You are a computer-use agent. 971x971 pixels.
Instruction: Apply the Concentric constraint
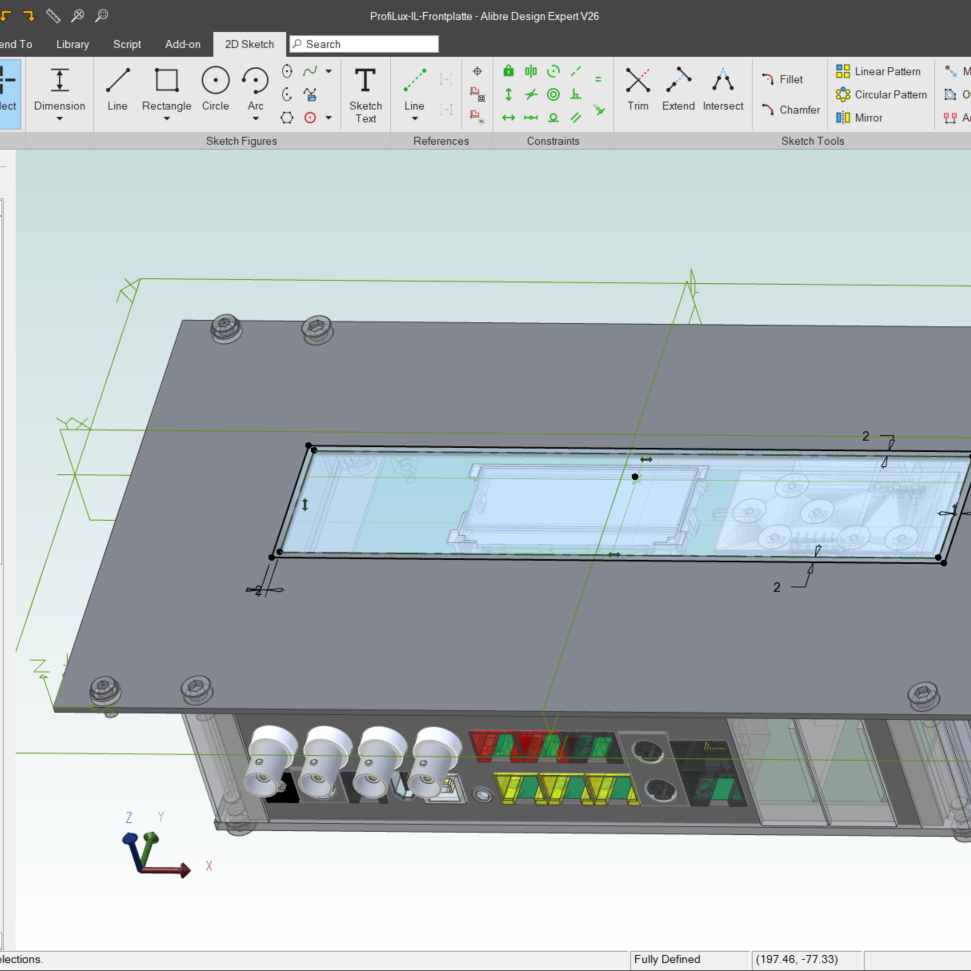pos(553,94)
